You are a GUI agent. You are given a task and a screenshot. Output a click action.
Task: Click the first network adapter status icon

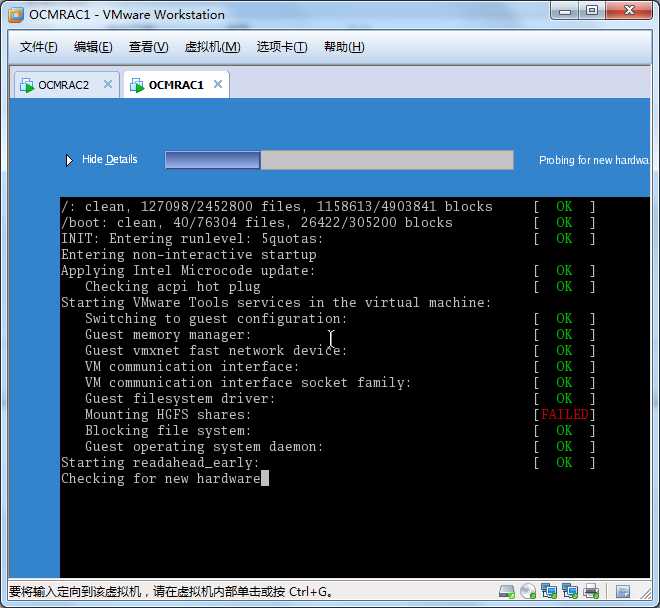click(549, 591)
